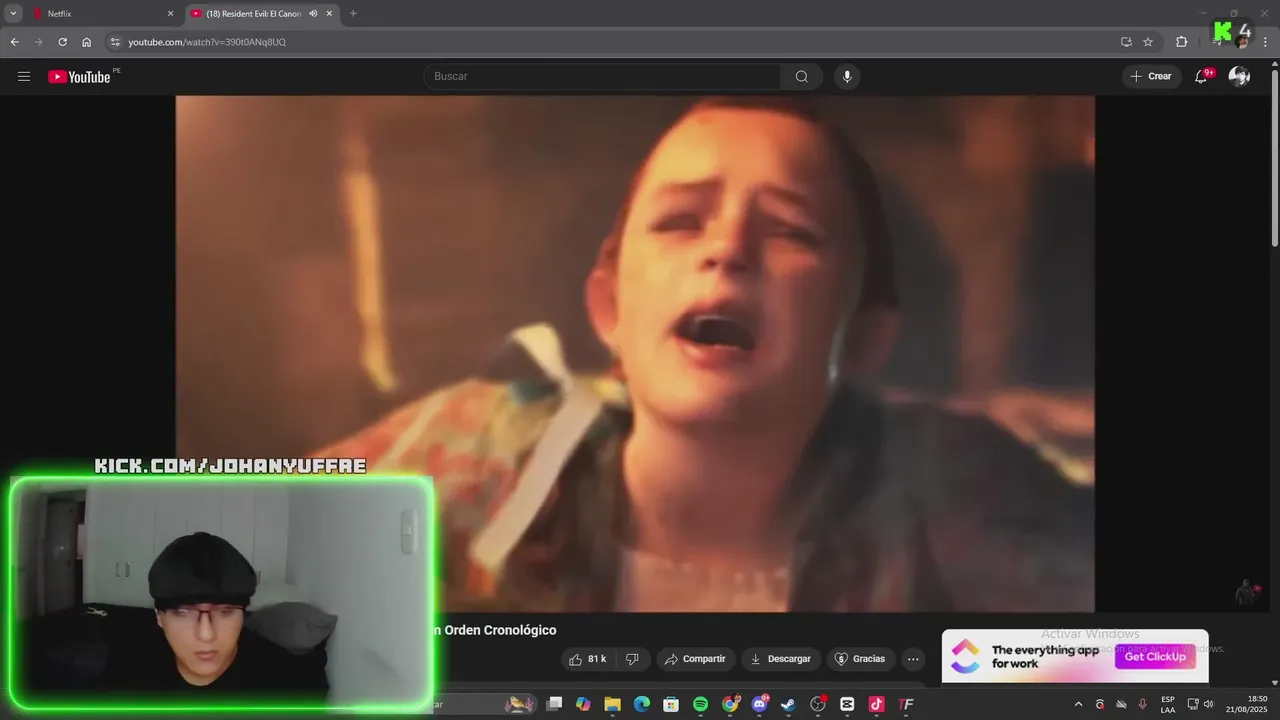This screenshot has height=720, width=1280.
Task: Open File Explorer from taskbar
Action: pos(612,704)
